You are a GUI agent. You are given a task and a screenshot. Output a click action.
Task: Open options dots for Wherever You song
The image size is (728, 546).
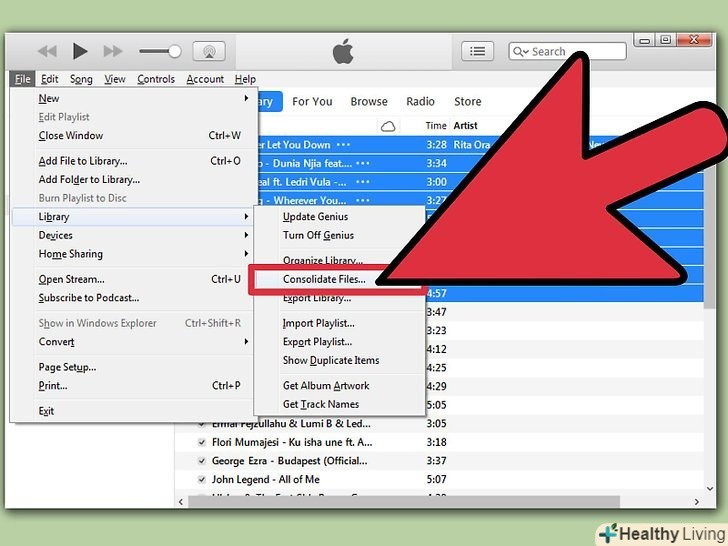(363, 201)
